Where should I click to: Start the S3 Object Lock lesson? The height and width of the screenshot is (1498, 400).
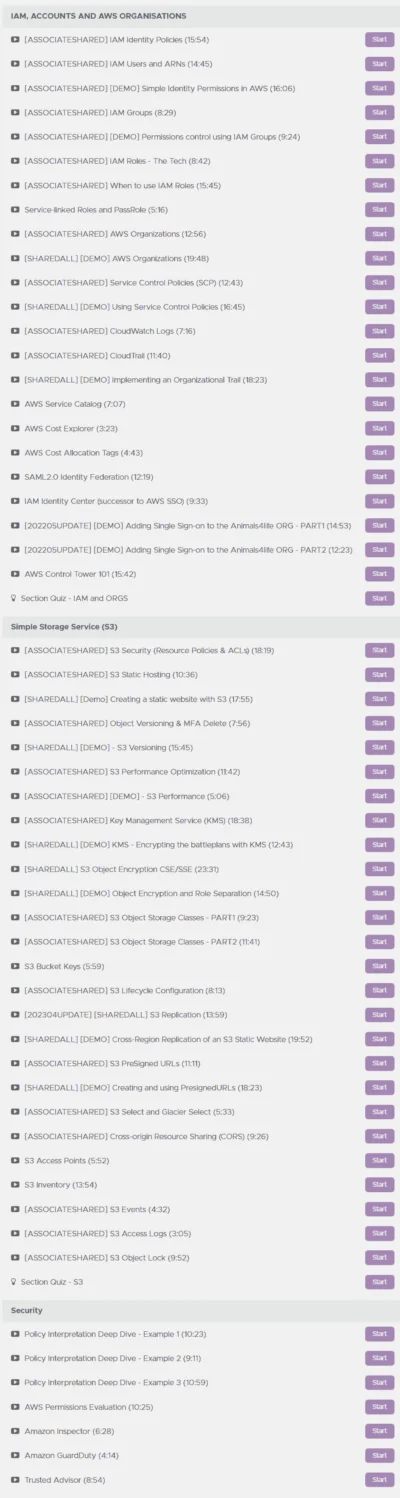(x=379, y=1258)
